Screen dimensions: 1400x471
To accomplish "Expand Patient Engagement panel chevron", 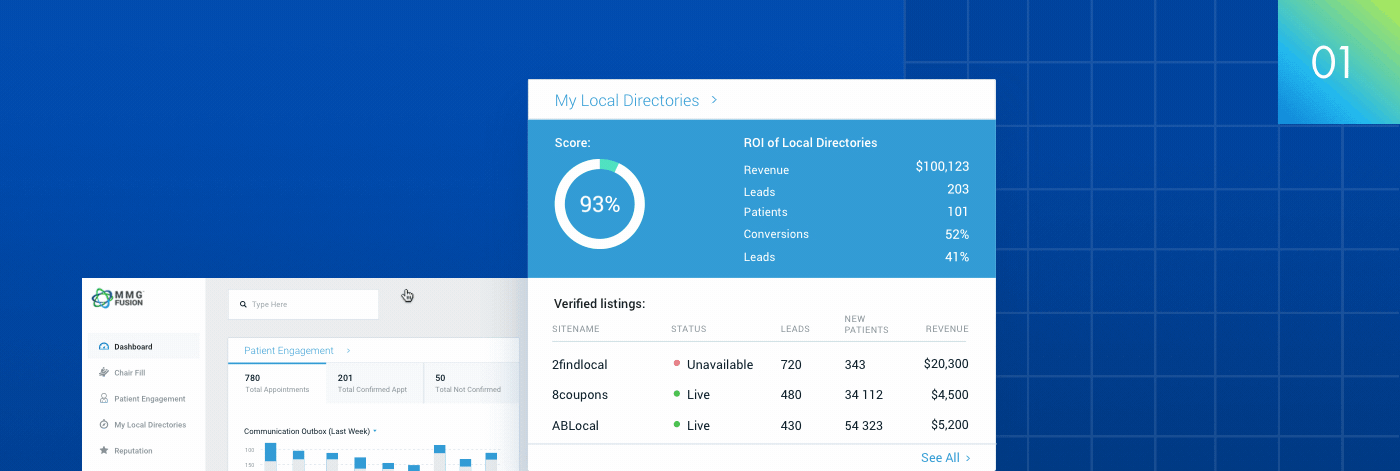I will [x=348, y=351].
